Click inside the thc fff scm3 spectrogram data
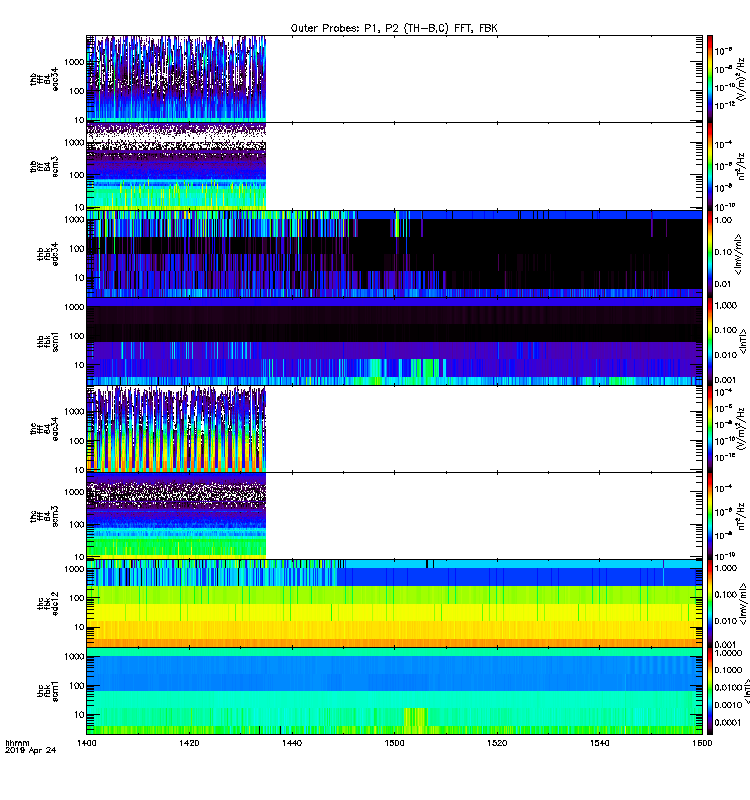This screenshot has height=800, width=750. (176, 516)
